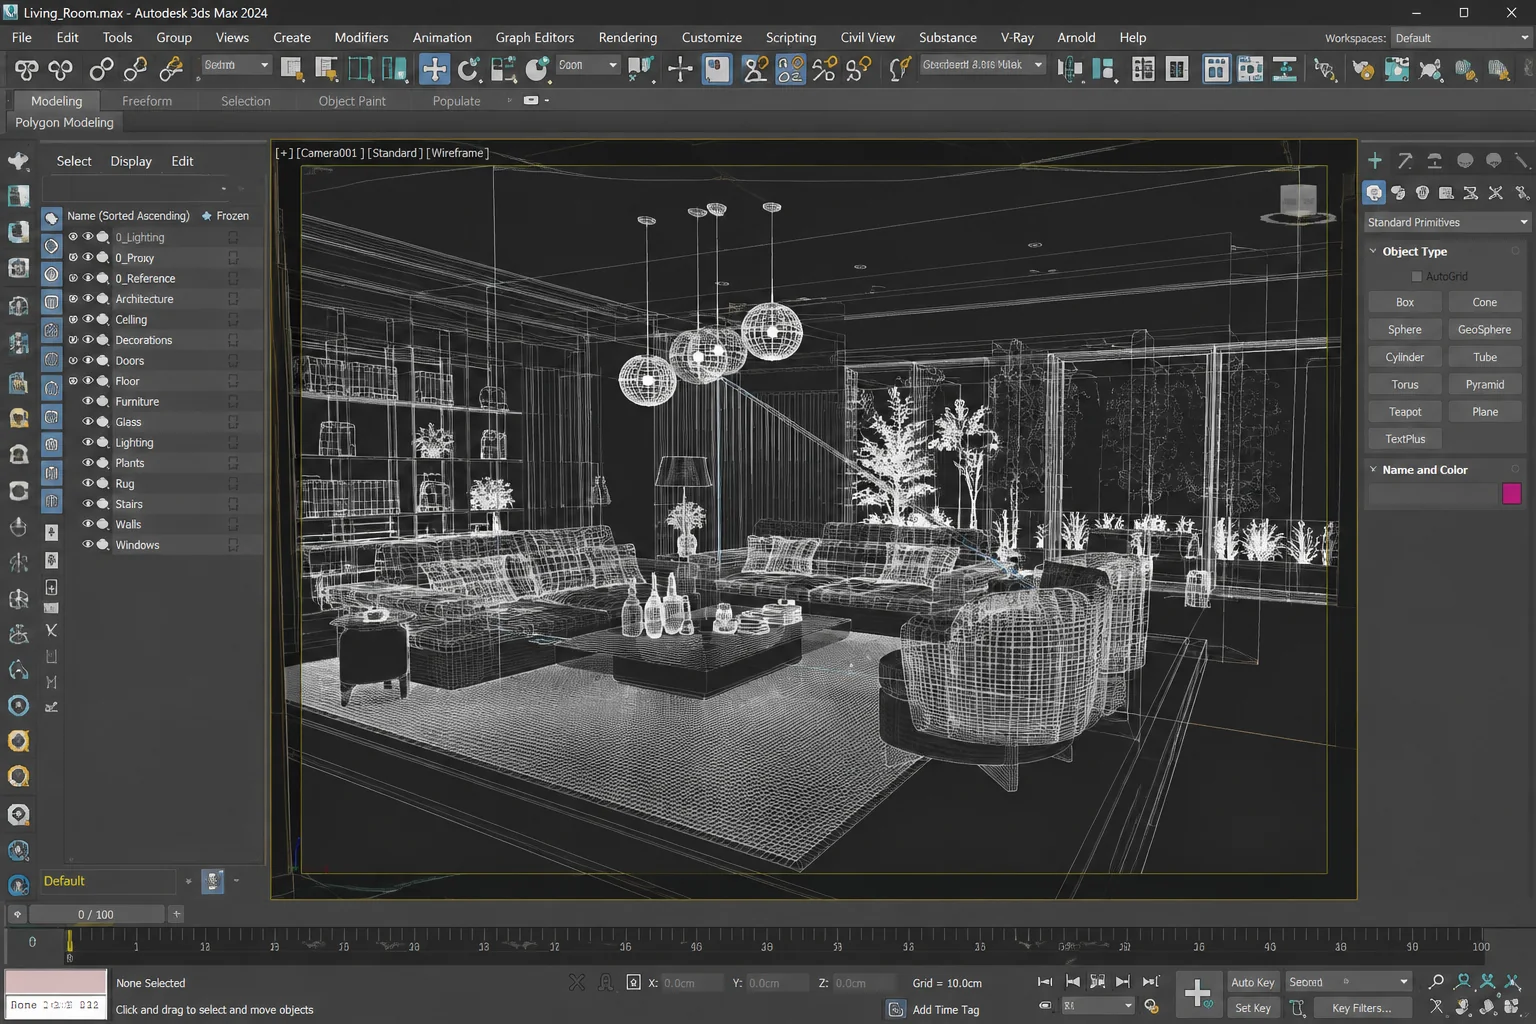Click the X coordinate input field
Screen dimensions: 1536x1024
coord(691,983)
